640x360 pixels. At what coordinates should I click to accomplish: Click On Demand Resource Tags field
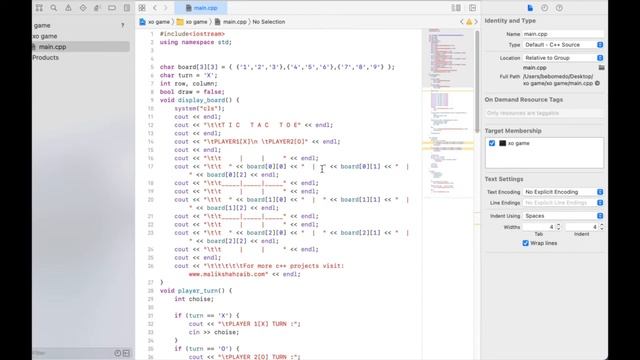point(544,113)
